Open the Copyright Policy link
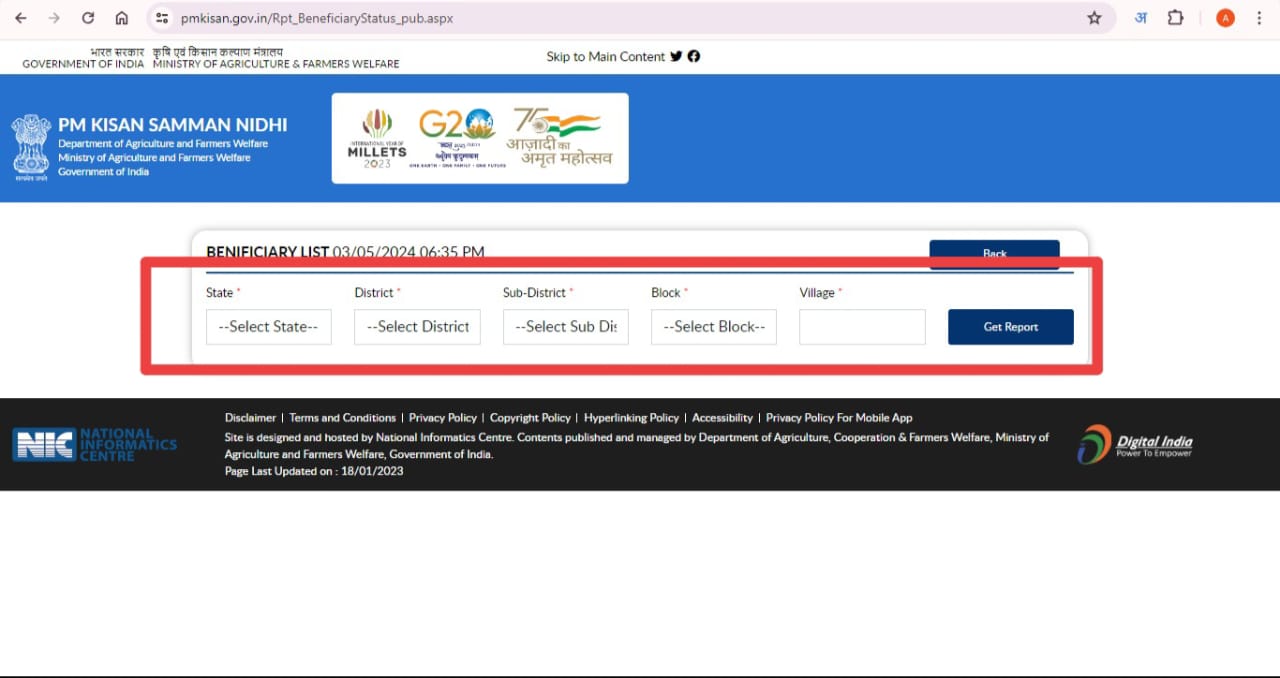This screenshot has height=678, width=1280. point(530,418)
